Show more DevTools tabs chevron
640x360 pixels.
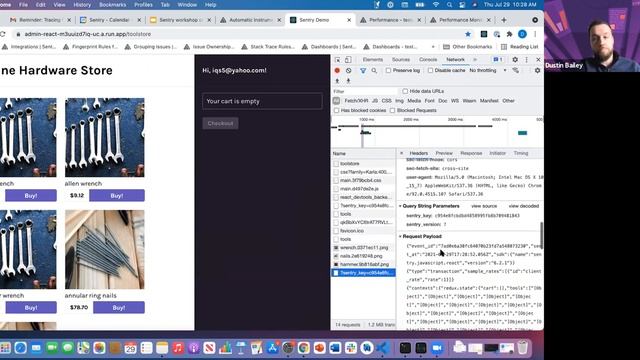pyautogui.click(x=475, y=60)
